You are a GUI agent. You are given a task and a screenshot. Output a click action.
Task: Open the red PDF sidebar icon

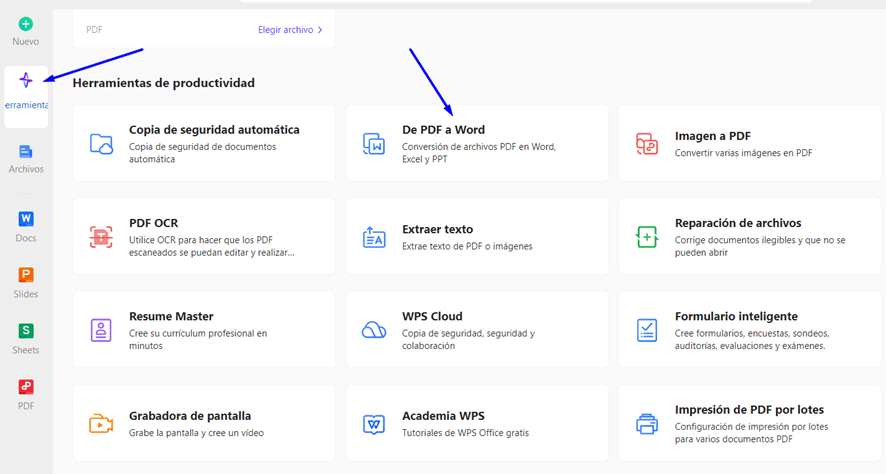tap(26, 386)
